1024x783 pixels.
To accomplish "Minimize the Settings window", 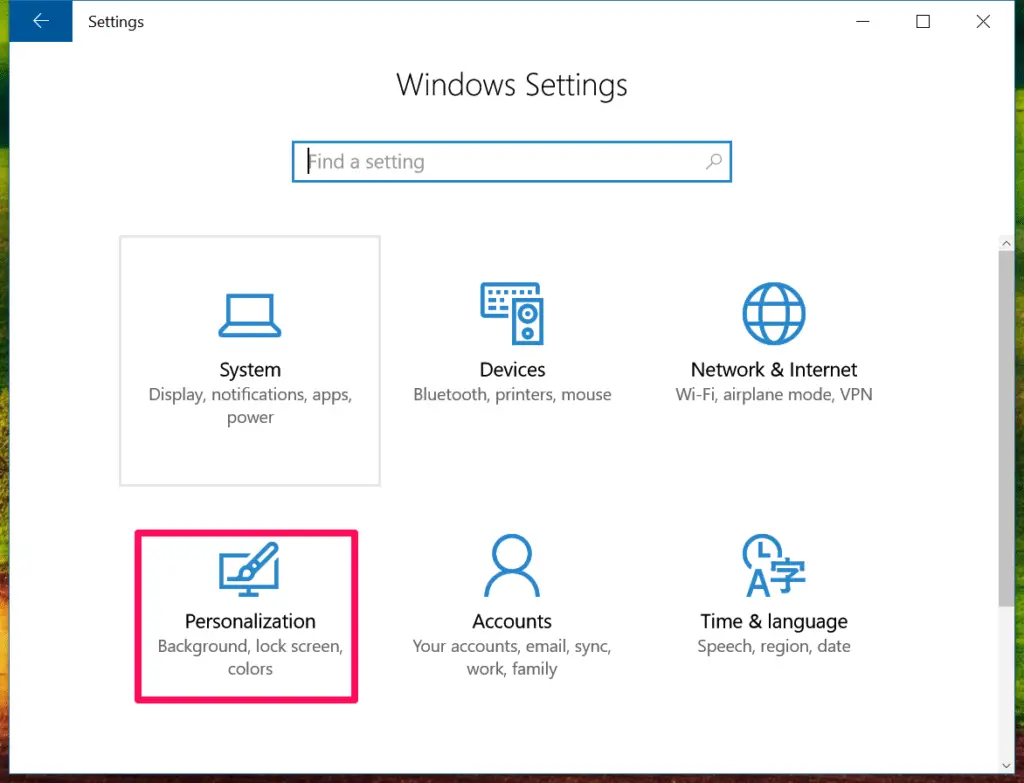I will click(862, 21).
